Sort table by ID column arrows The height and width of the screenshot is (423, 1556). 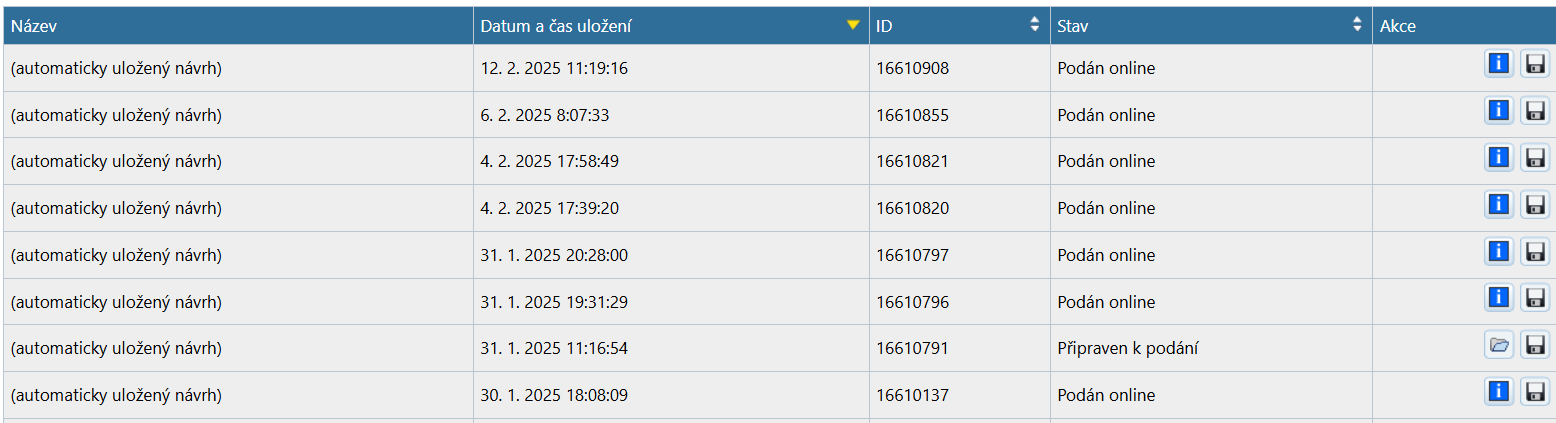pos(1034,25)
